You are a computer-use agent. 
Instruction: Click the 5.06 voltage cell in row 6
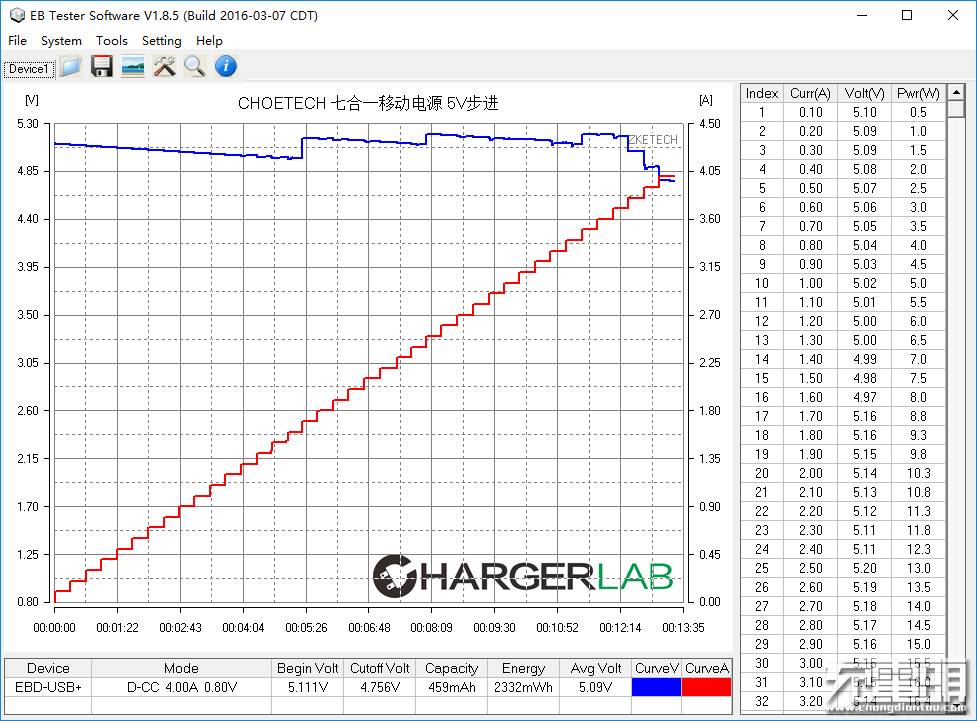864,207
